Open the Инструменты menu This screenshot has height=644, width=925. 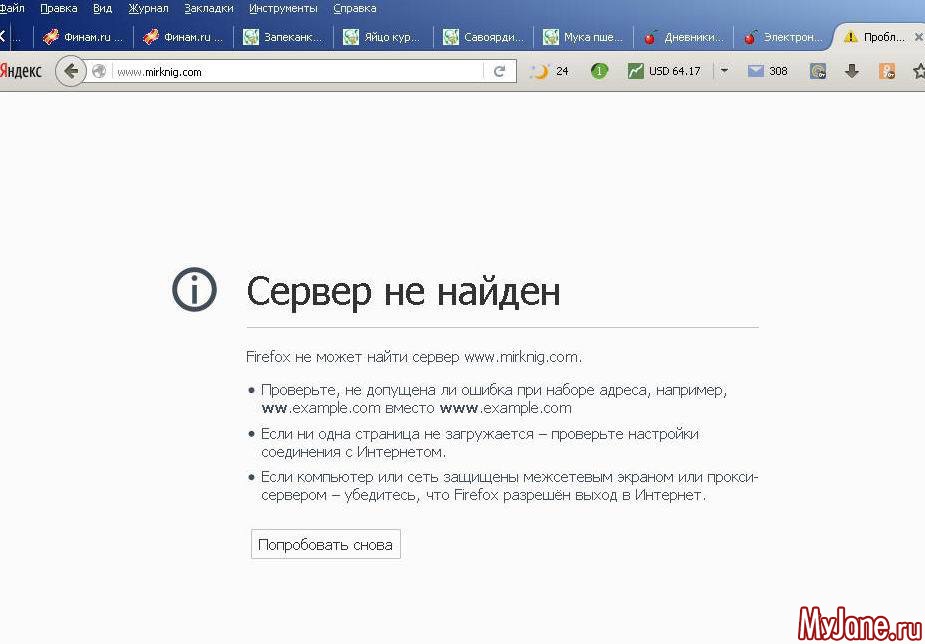click(283, 8)
